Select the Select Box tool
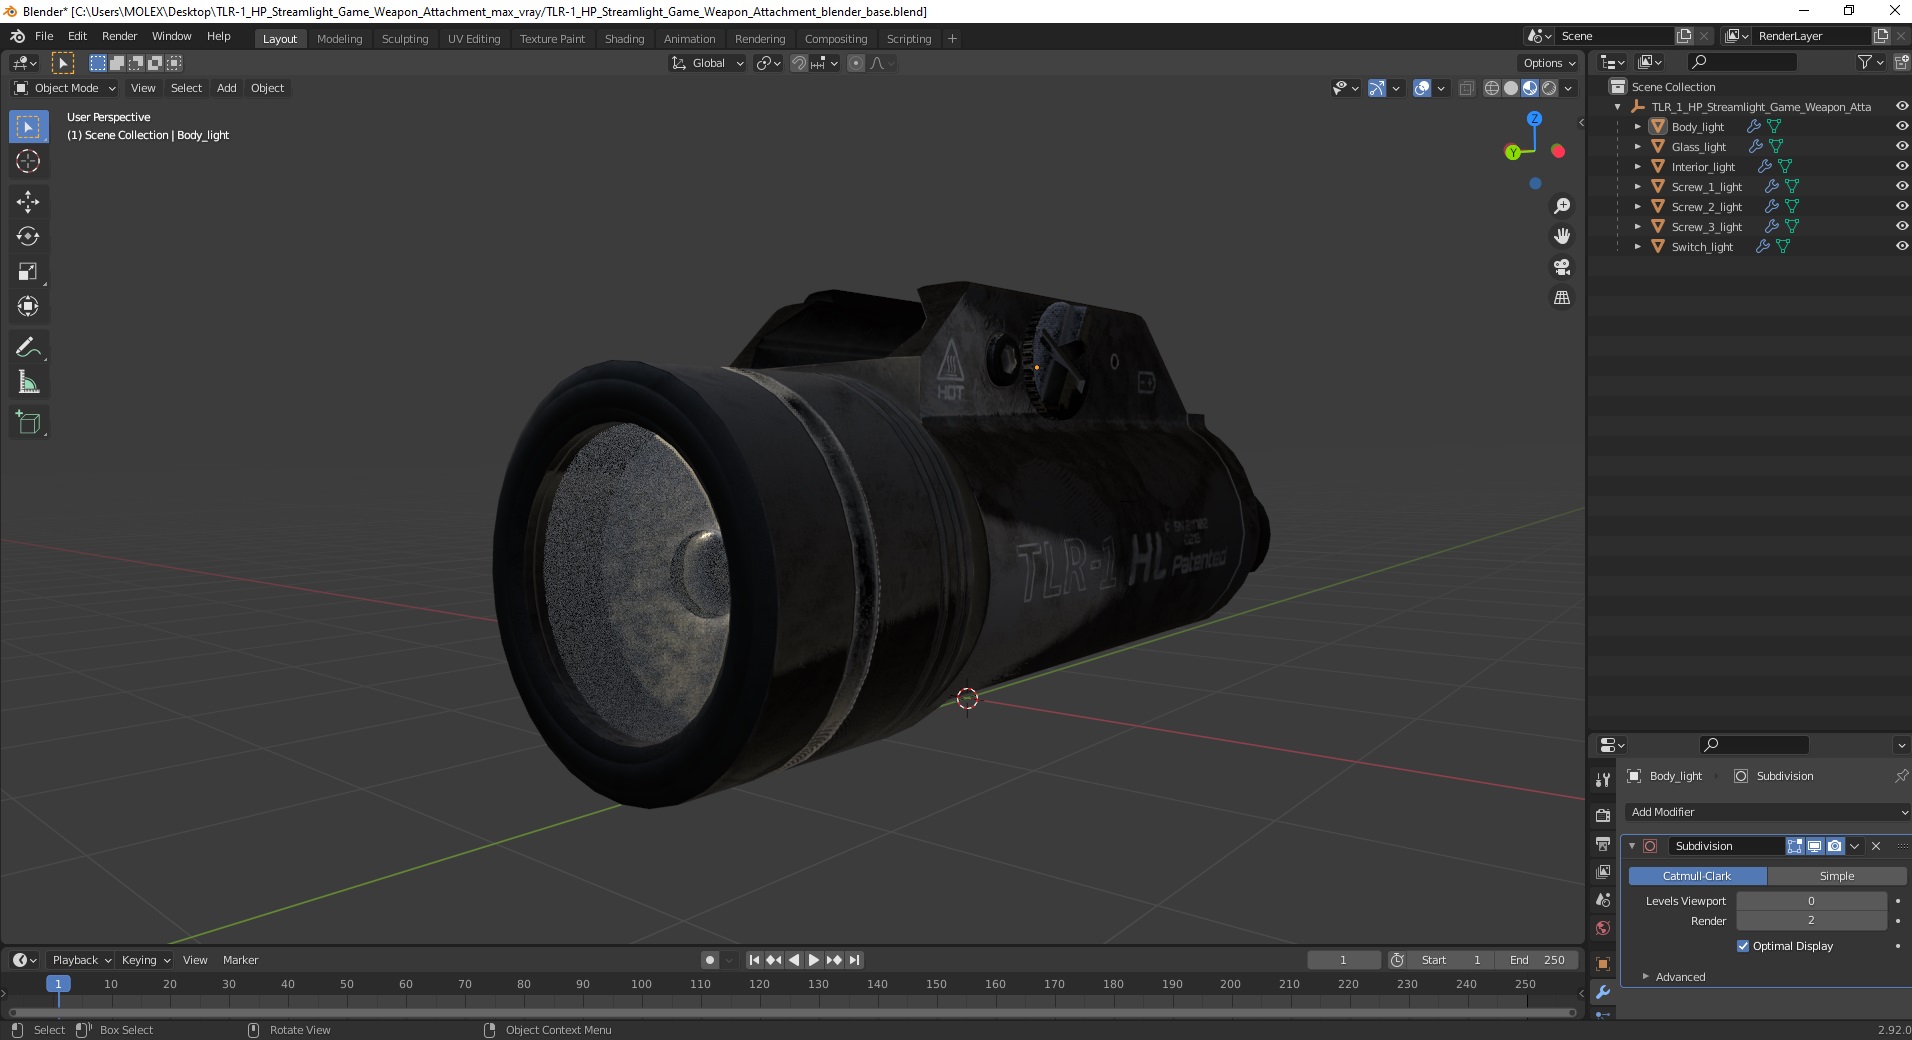Viewport: 1912px width, 1040px height. click(28, 126)
